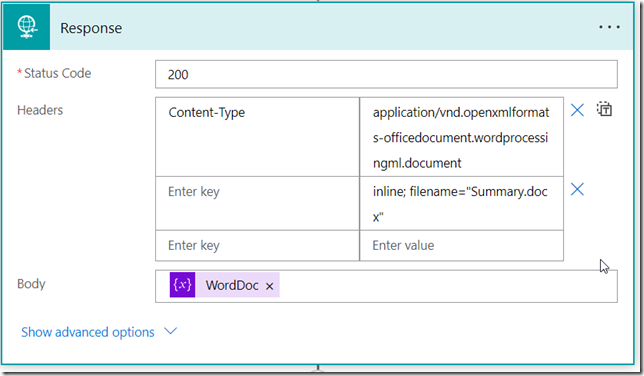This screenshot has width=644, height=376.
Task: Delete the Content-Type header row
Action: pos(577,110)
